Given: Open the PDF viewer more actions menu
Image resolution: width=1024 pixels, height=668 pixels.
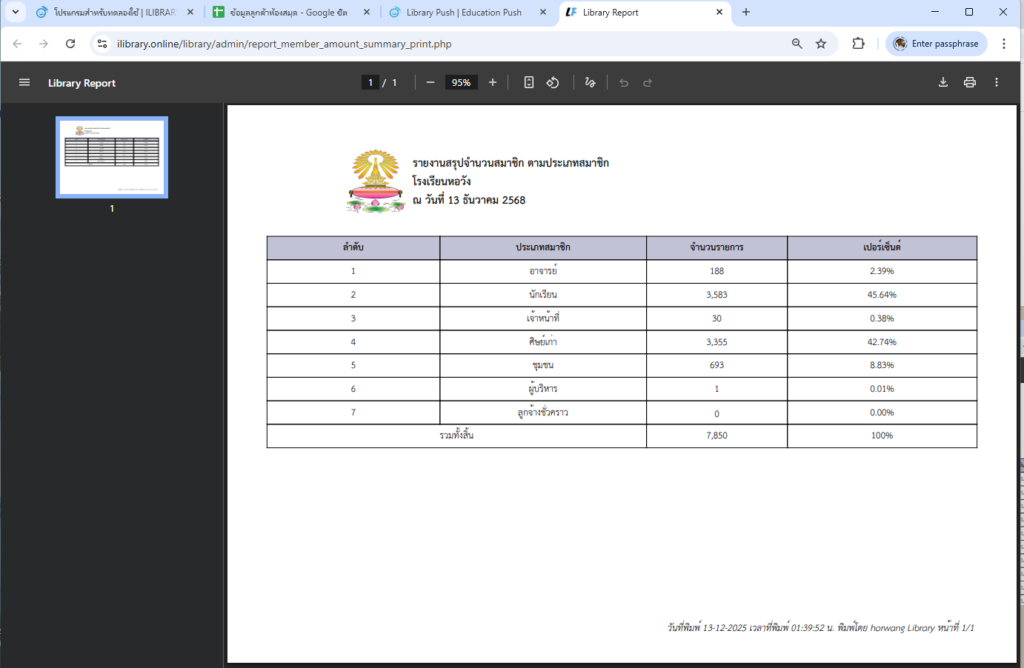Looking at the screenshot, I should [x=996, y=83].
